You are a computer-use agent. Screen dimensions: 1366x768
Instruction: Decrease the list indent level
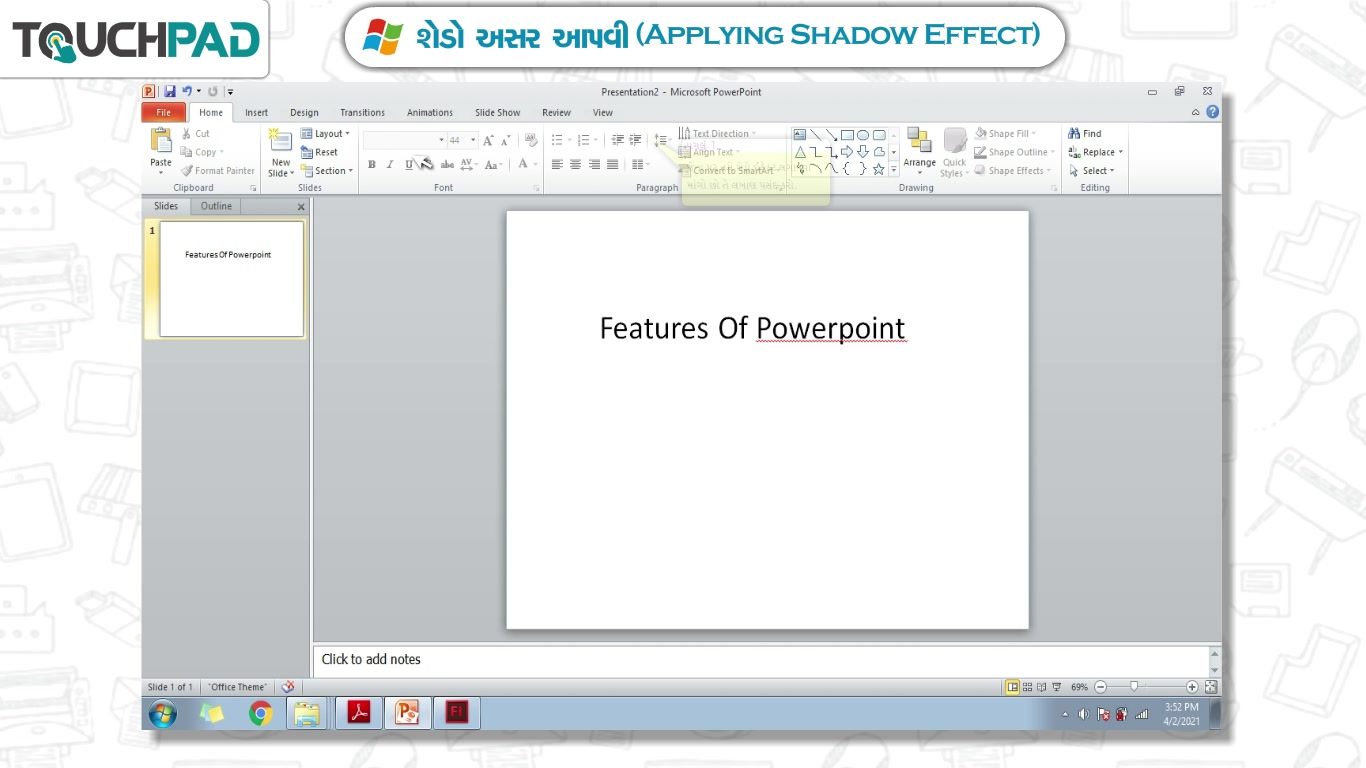coord(617,141)
